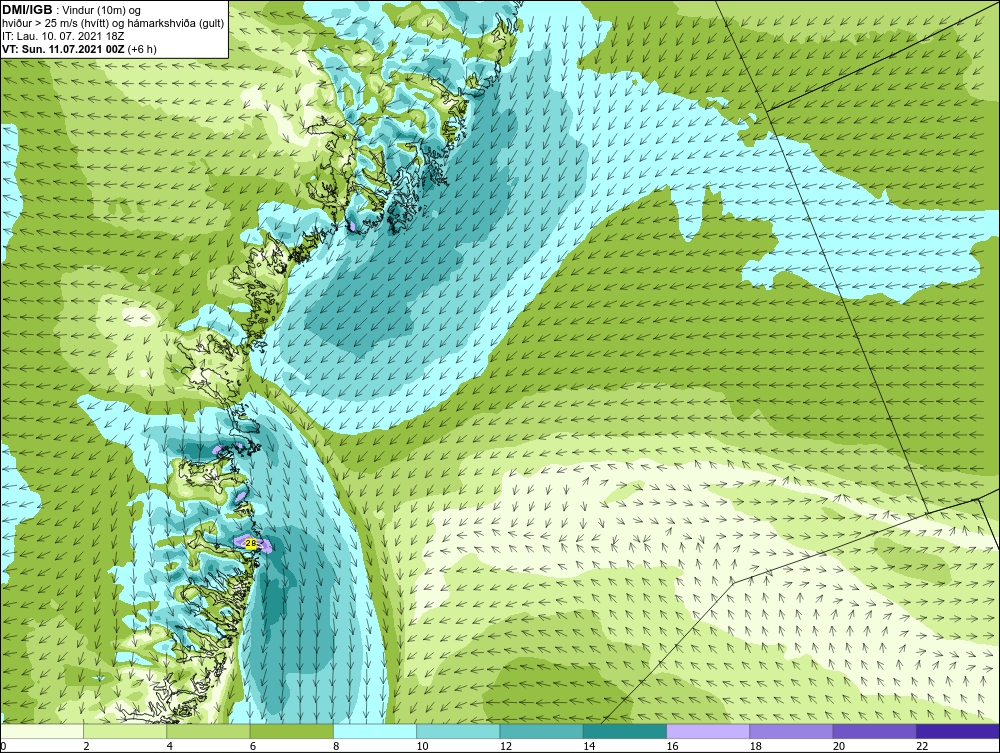The image size is (1000, 753).
Task: Click the 6–8 m/s green legend swatch
Action: [291, 731]
